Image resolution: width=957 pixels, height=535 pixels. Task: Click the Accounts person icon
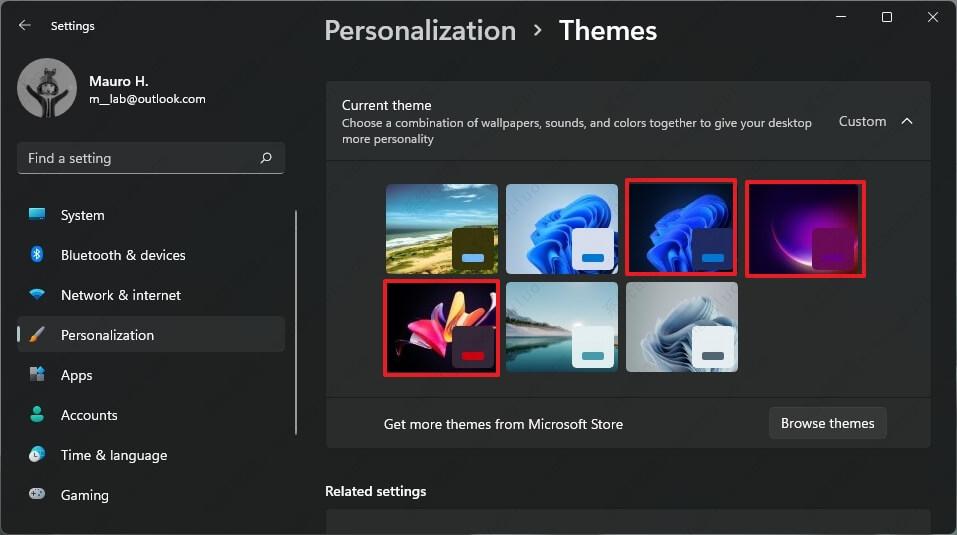coord(38,415)
